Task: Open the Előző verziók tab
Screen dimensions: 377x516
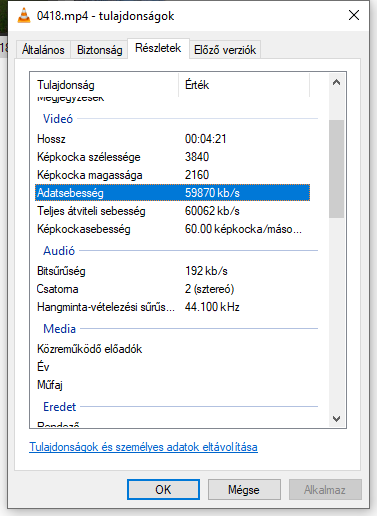Action: (x=225, y=50)
